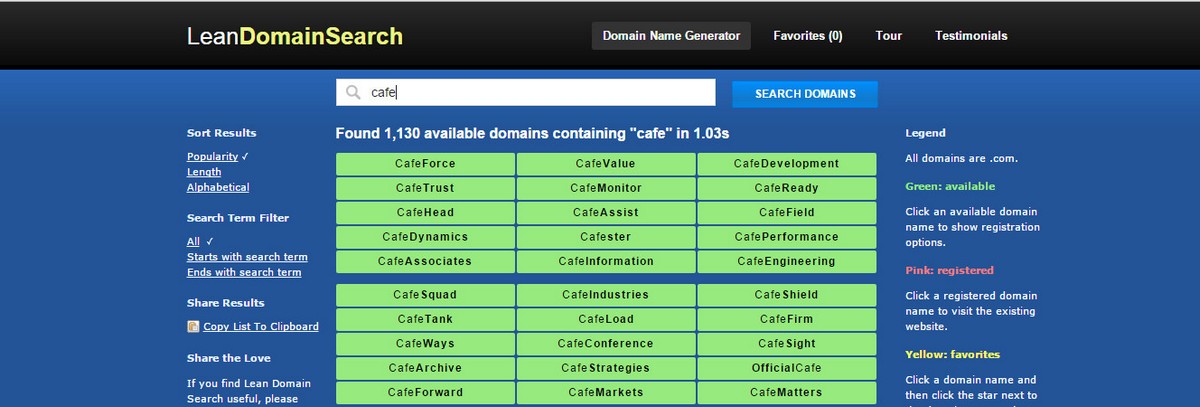
Task: Select the CafeInformation domain
Action: point(606,261)
